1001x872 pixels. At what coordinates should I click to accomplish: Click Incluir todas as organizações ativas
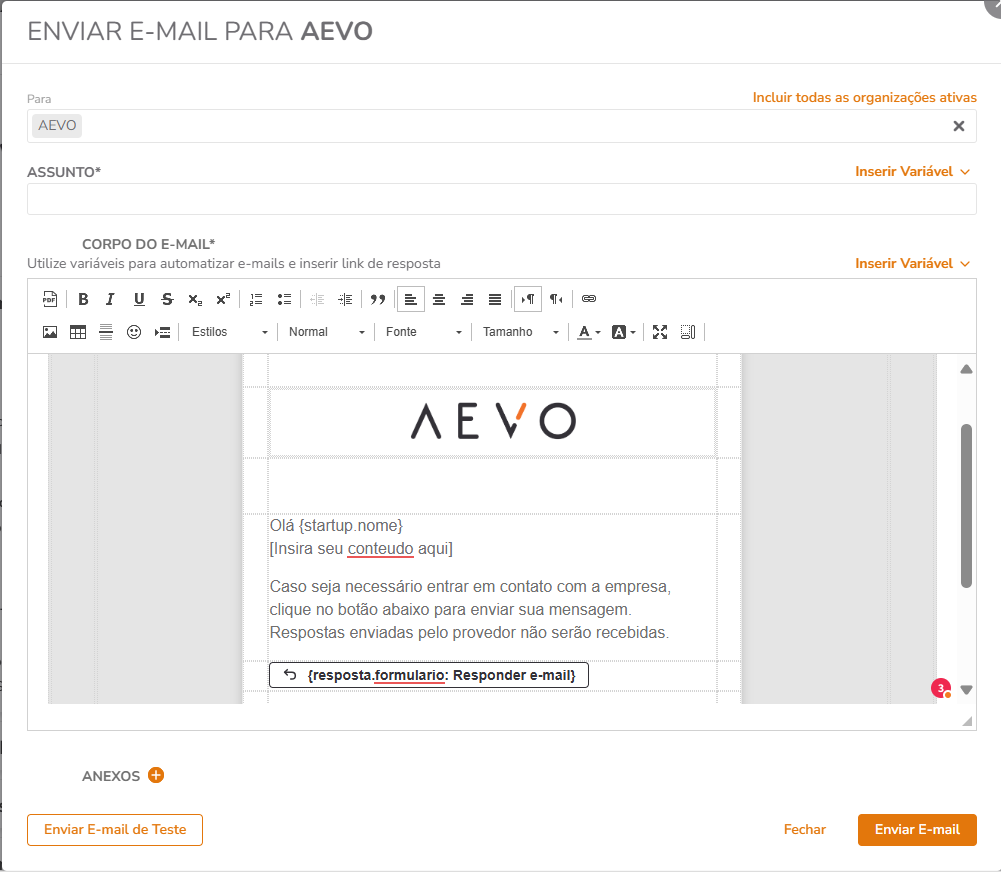pos(864,97)
